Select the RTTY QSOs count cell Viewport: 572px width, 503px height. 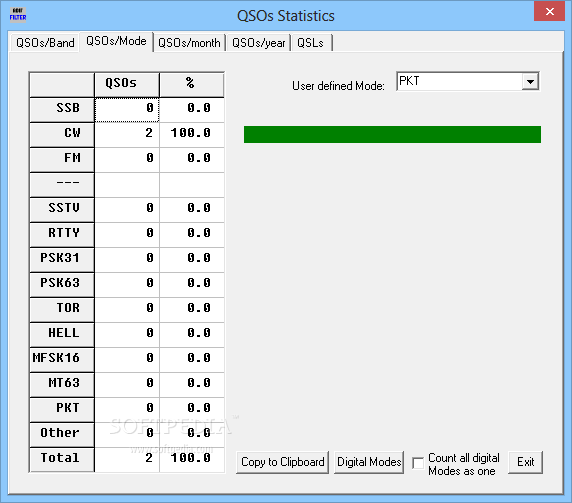point(127,235)
